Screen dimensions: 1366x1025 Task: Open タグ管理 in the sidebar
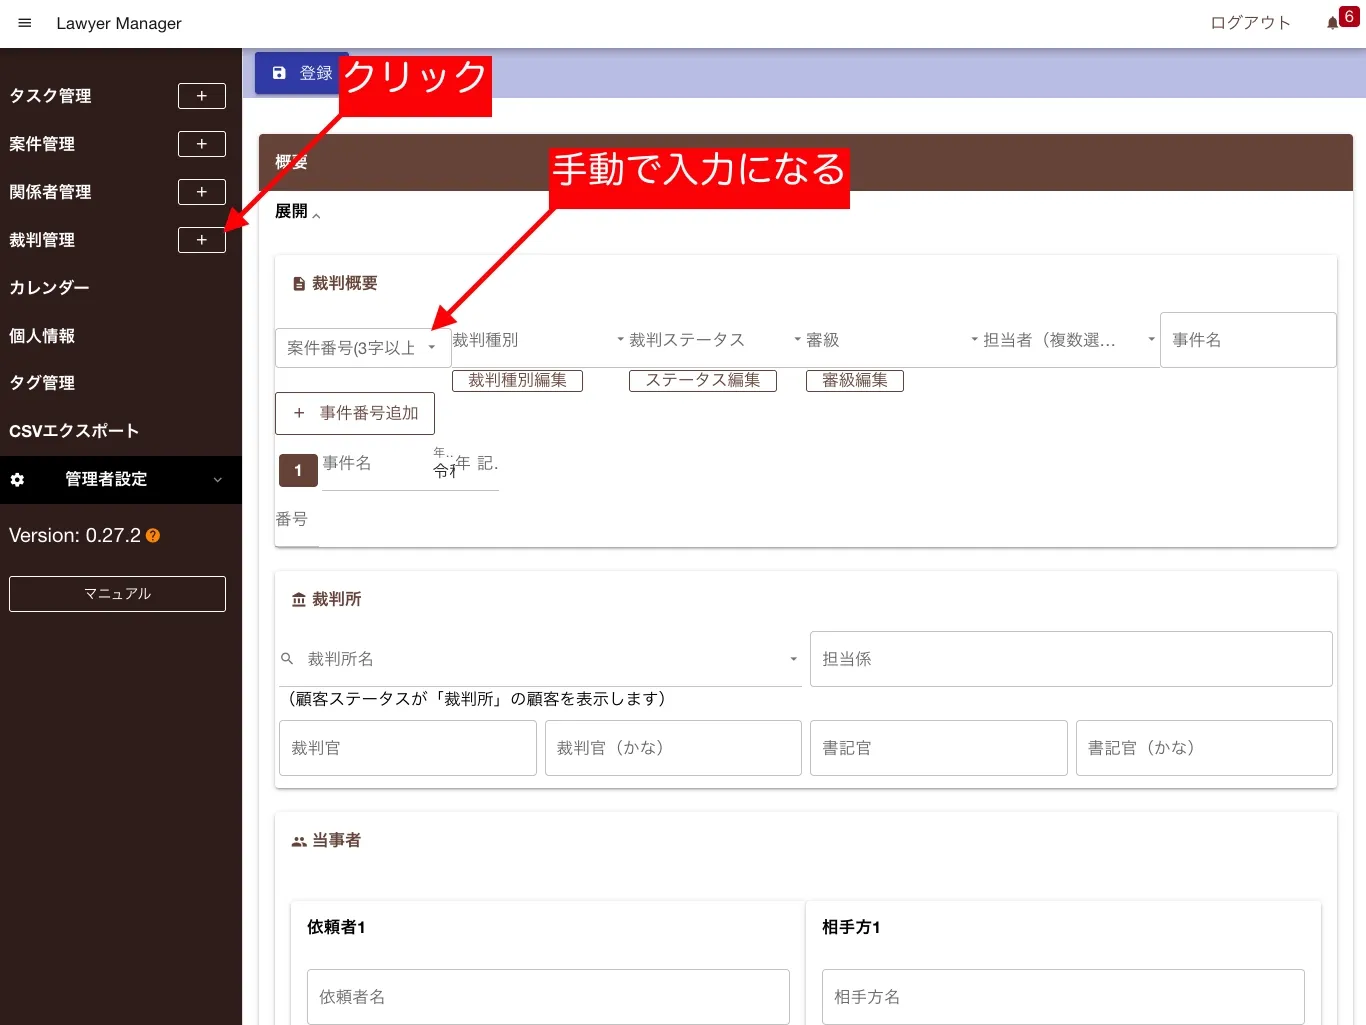click(42, 383)
